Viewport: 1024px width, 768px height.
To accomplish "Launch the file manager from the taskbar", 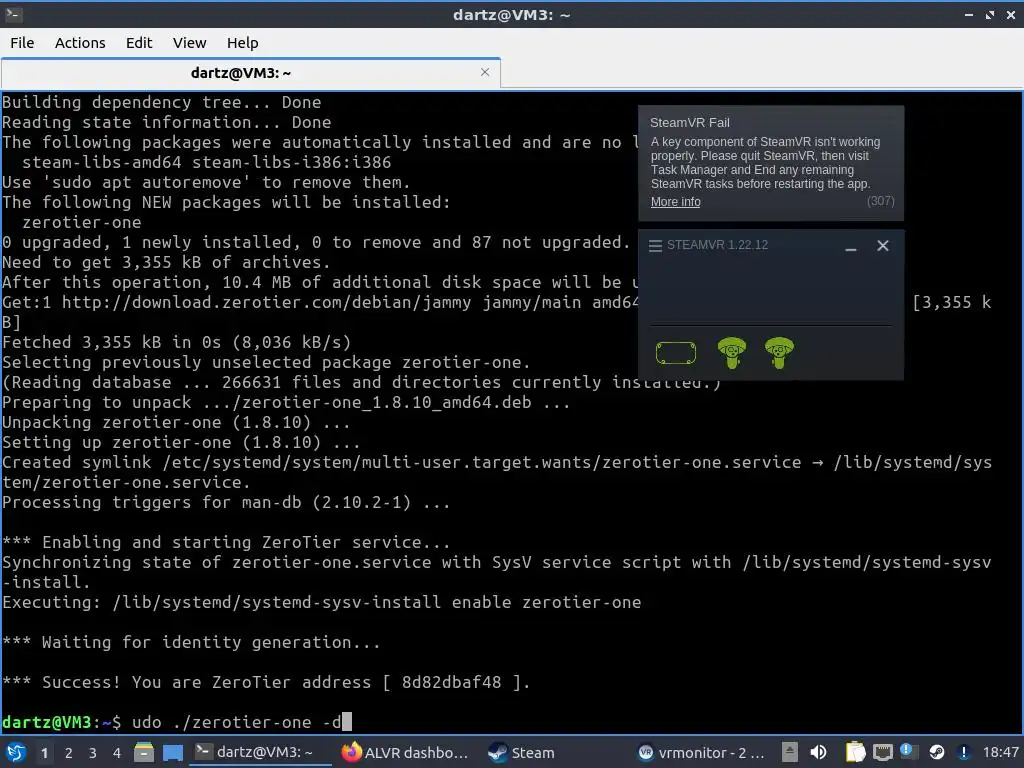I will pos(144,752).
